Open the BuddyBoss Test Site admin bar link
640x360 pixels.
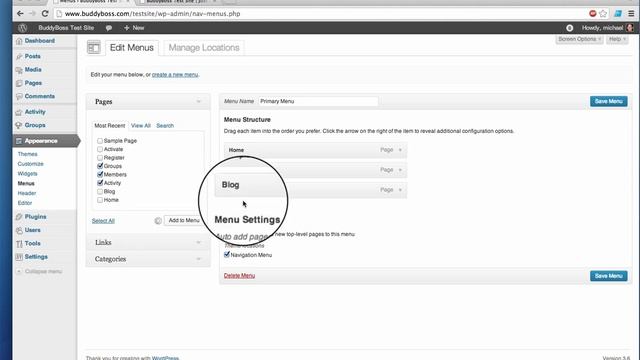point(66,28)
